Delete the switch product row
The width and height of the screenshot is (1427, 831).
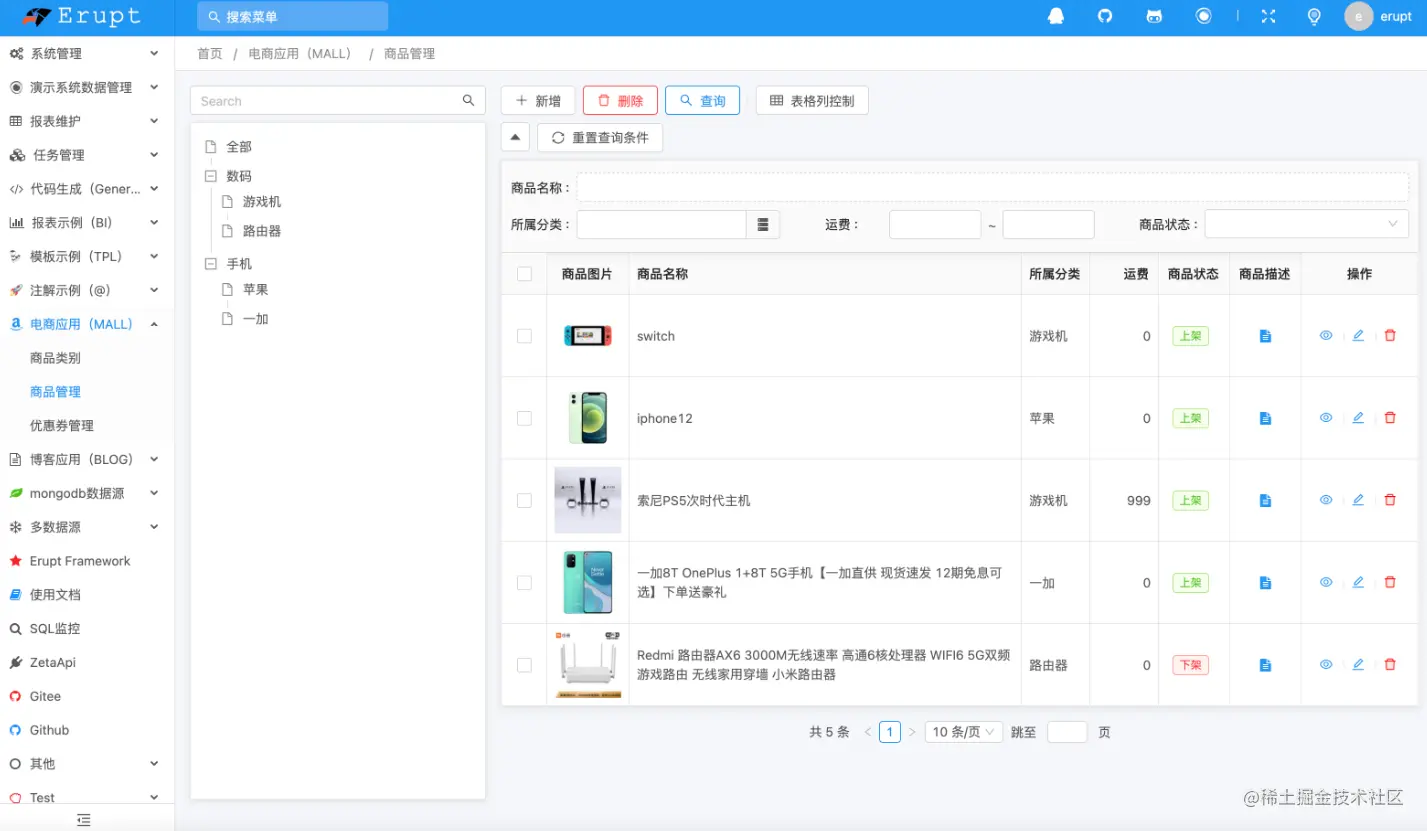click(1390, 336)
